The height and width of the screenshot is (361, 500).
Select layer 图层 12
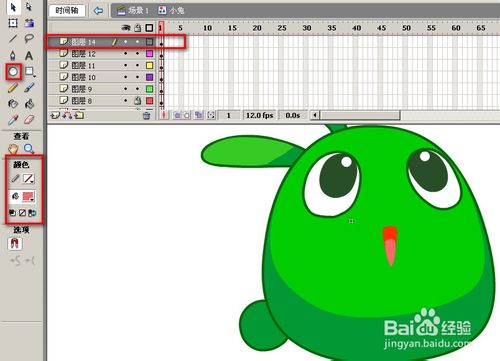[102, 54]
